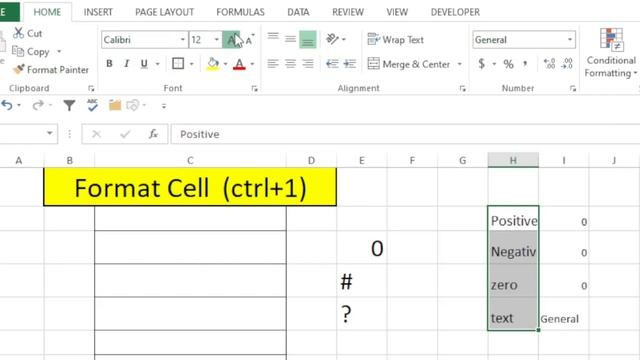Viewport: 640px width, 360px height.
Task: Apply percent style
Action: pos(508,64)
